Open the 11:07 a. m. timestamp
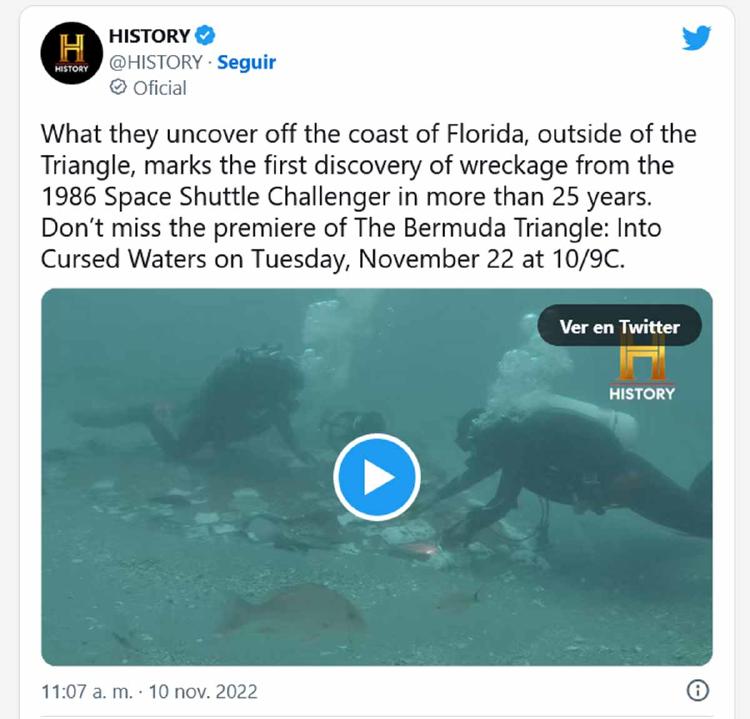Viewport: 750px width, 719px height. point(87,691)
